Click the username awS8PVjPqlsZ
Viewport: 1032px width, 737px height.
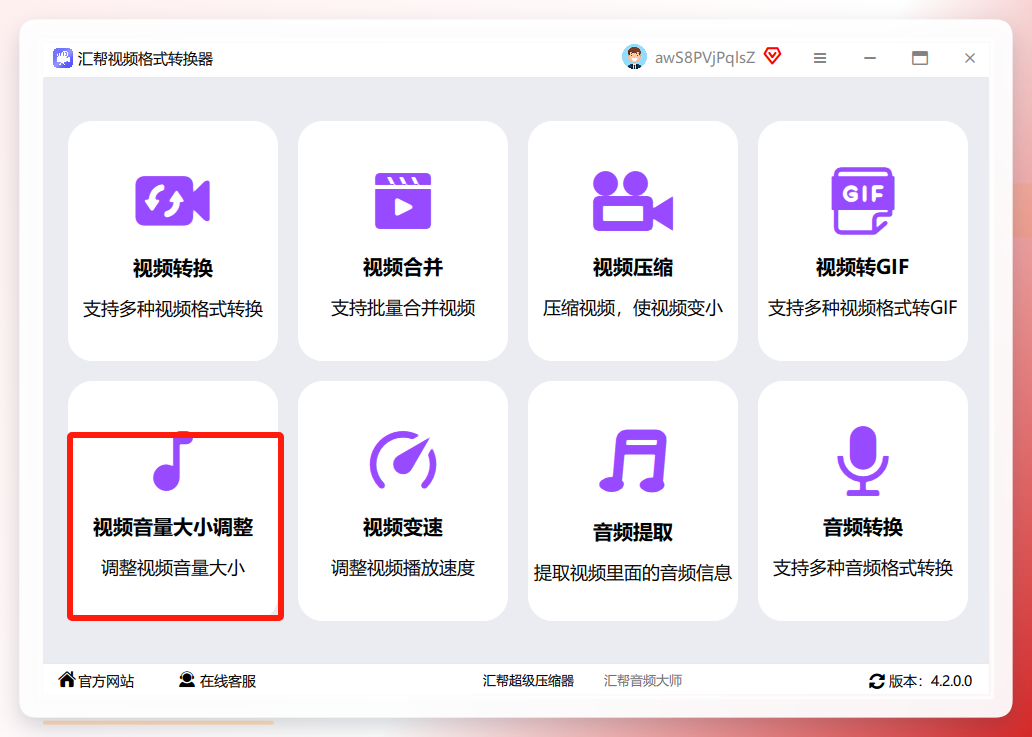(x=704, y=58)
